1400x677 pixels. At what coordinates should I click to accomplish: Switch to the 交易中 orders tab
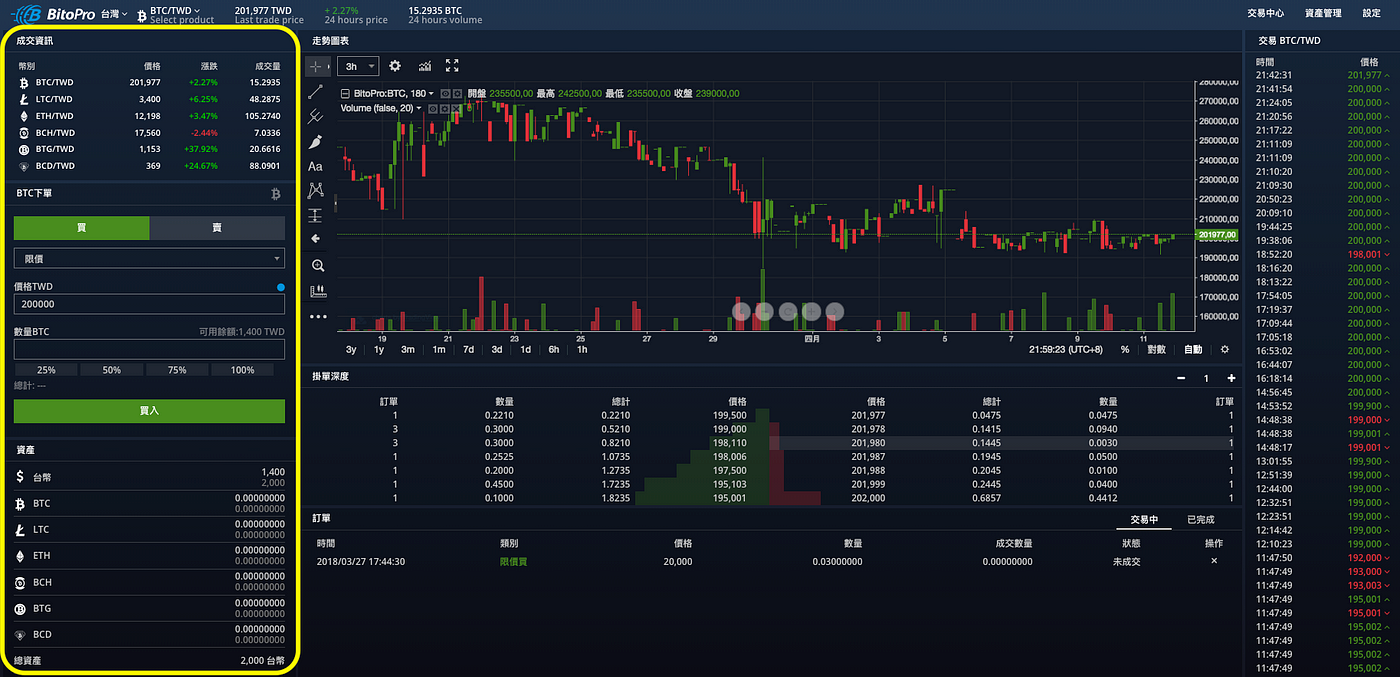1144,520
